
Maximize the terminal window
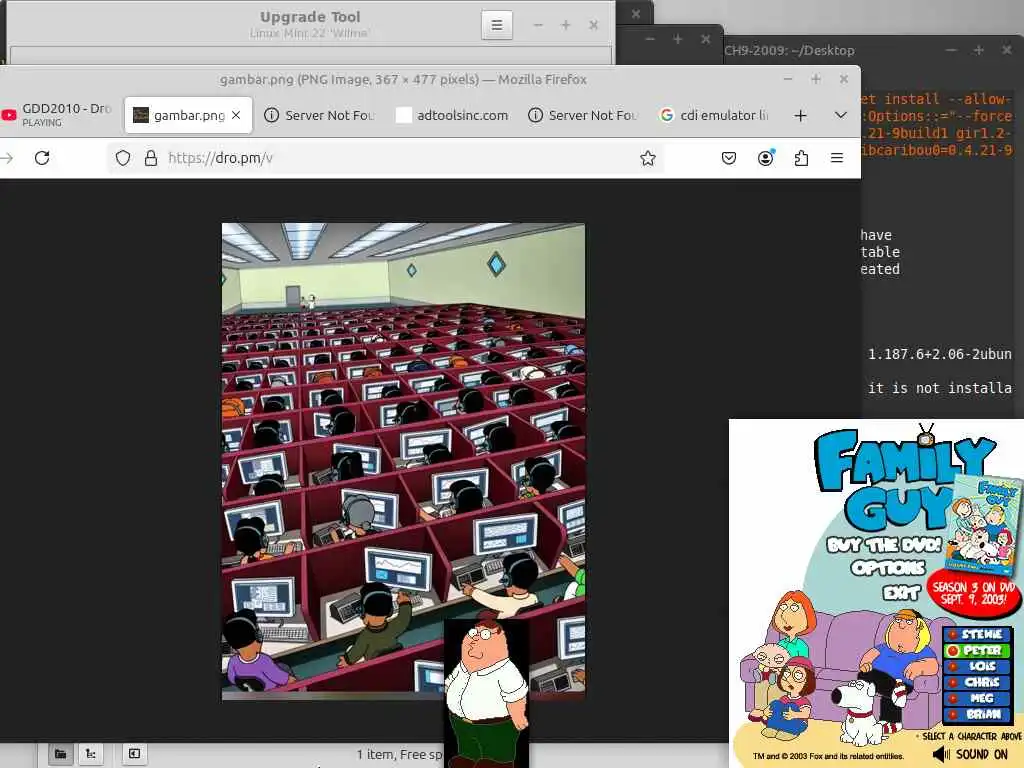click(x=978, y=50)
